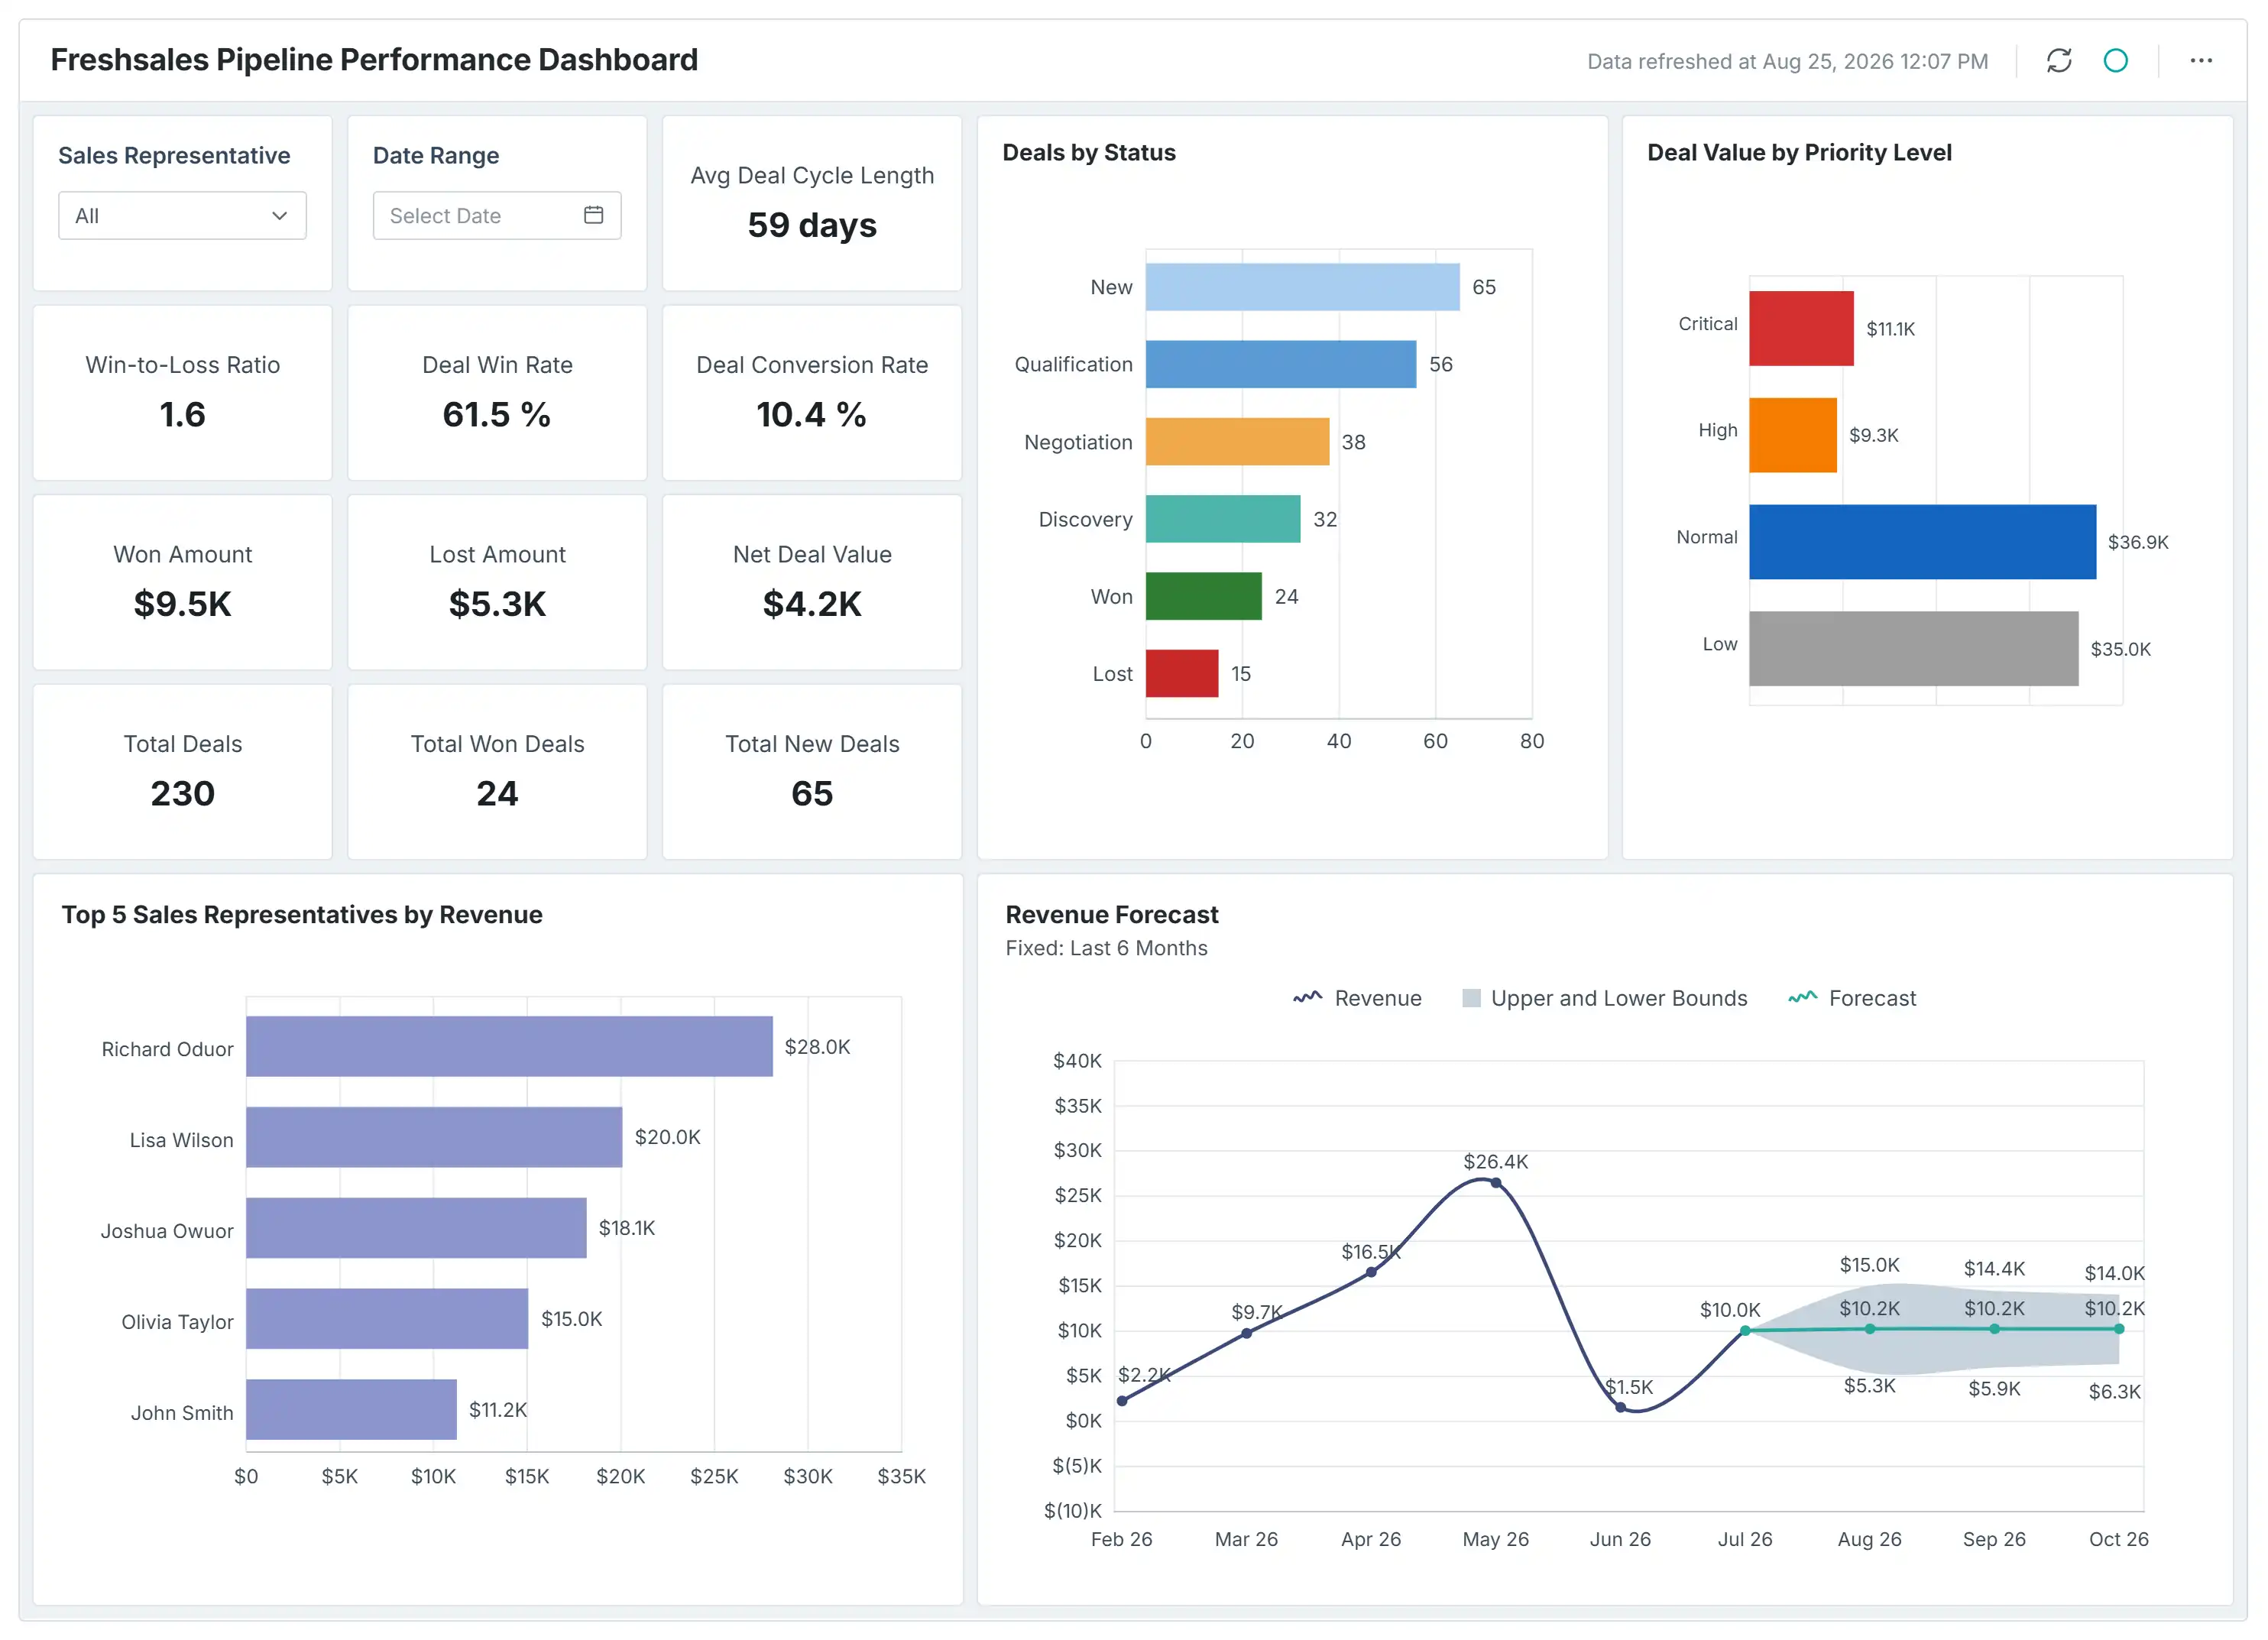
Task: Click the Won Amount $9.5K card
Action: click(183, 583)
